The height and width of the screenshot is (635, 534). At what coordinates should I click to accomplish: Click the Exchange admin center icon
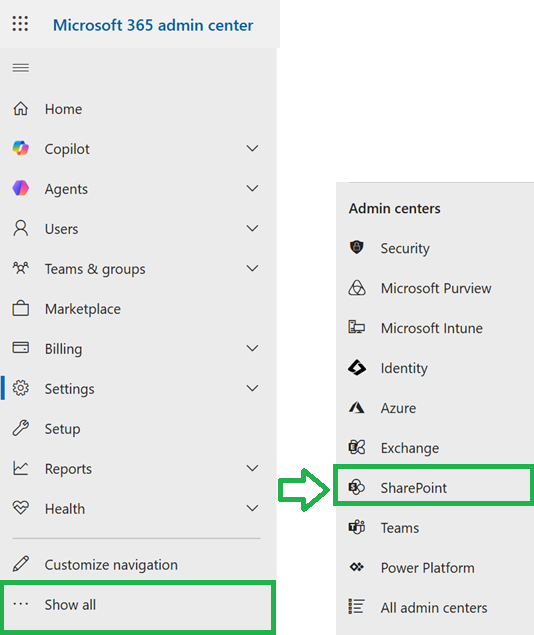(357, 447)
